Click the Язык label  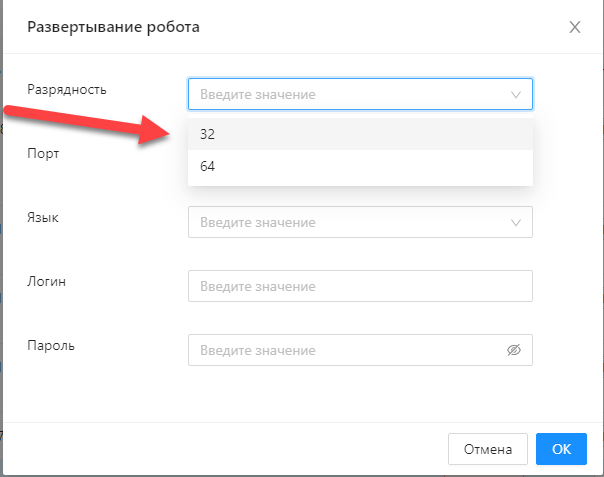43,218
